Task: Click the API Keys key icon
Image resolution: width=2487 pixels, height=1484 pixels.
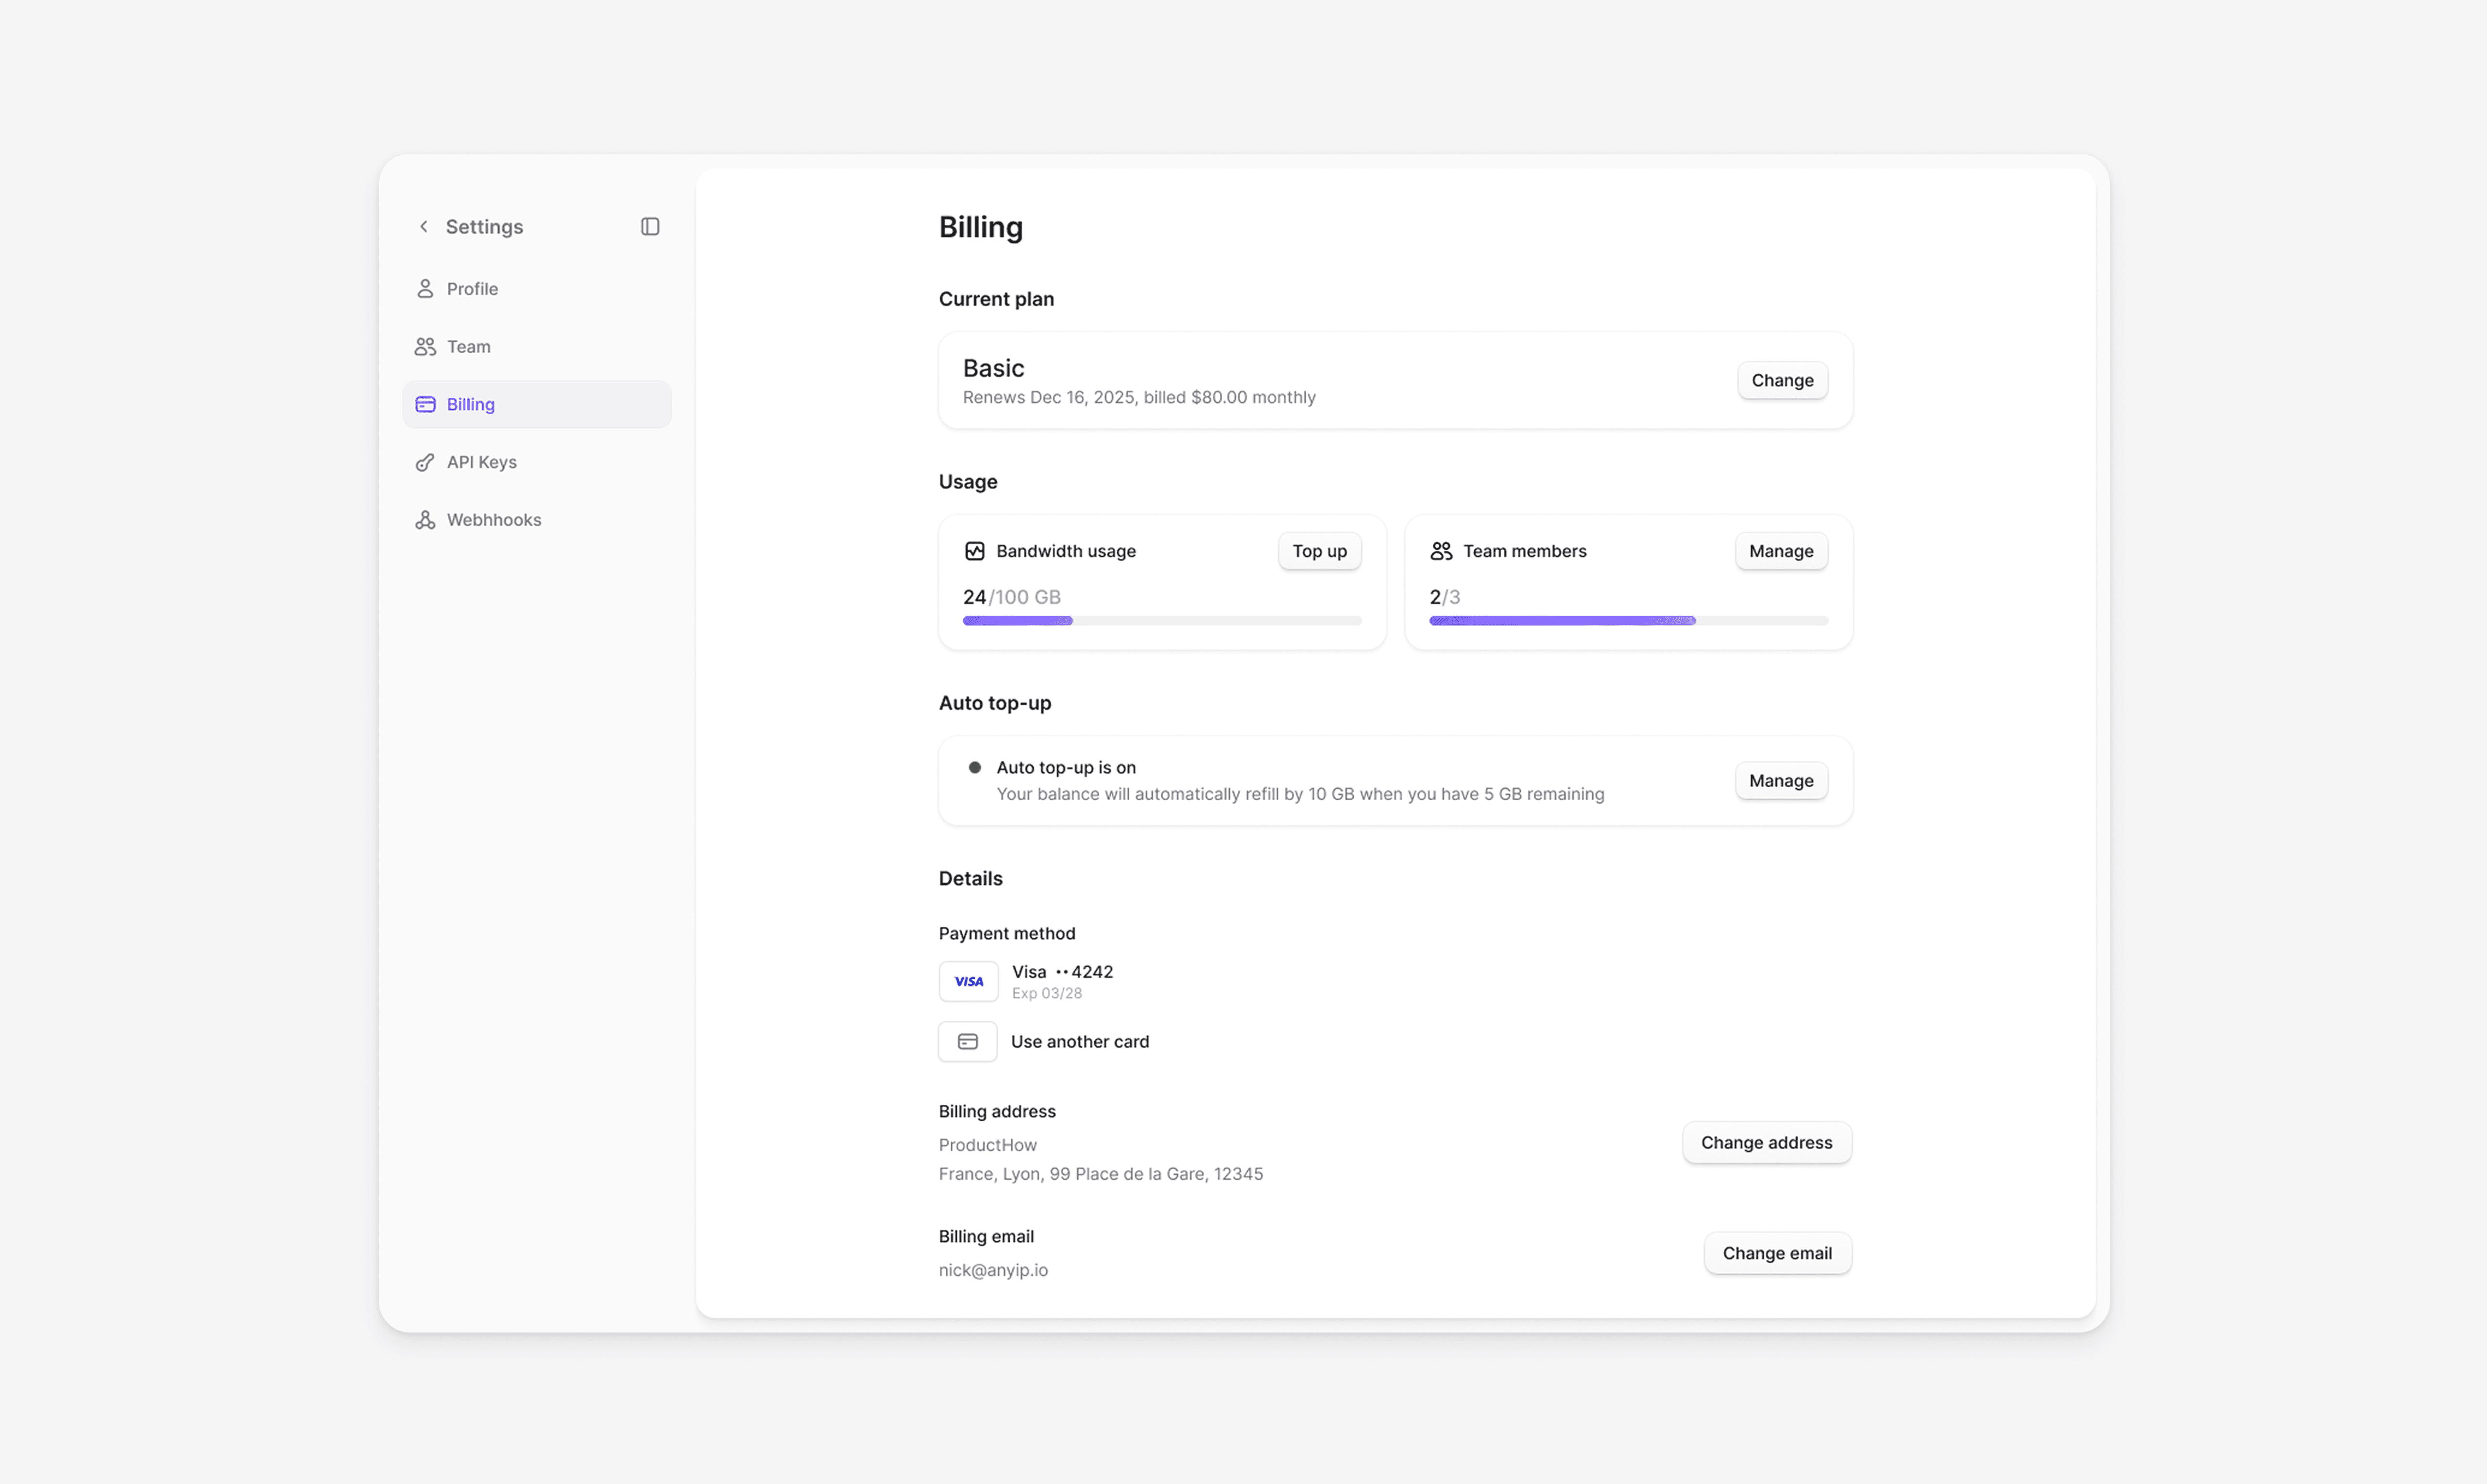Action: coord(425,462)
